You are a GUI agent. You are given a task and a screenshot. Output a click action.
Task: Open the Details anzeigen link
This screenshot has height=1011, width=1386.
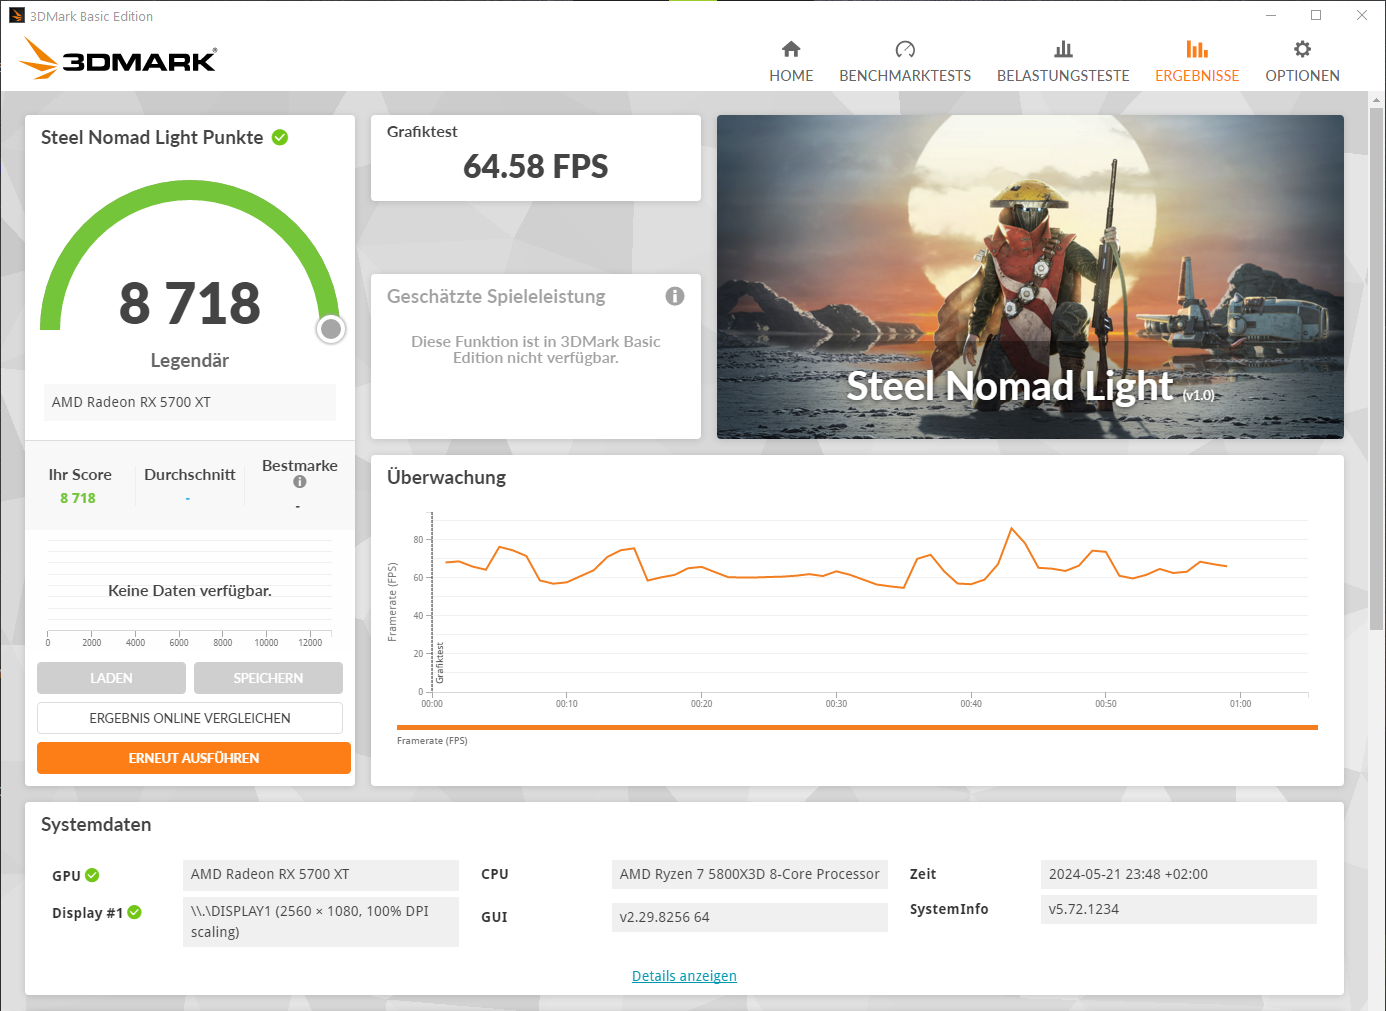coord(684,976)
